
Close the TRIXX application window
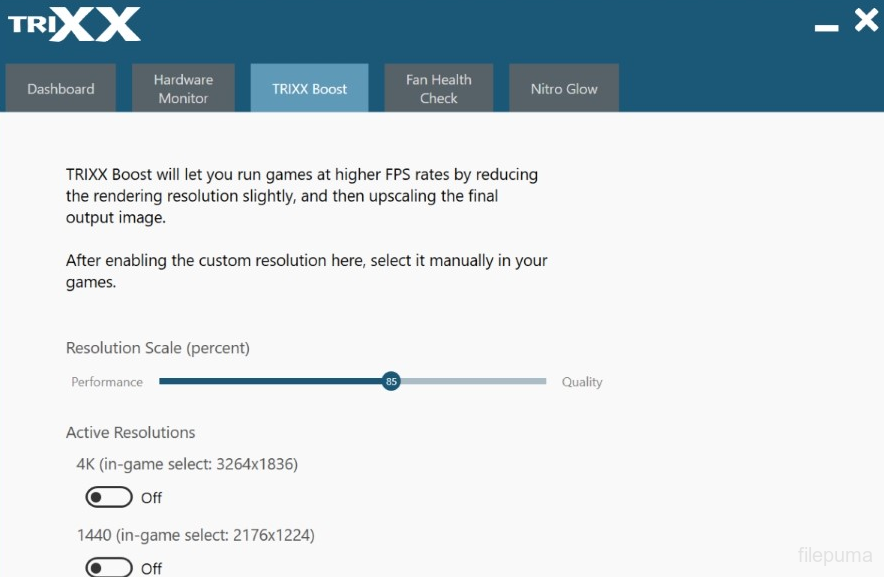tap(865, 20)
